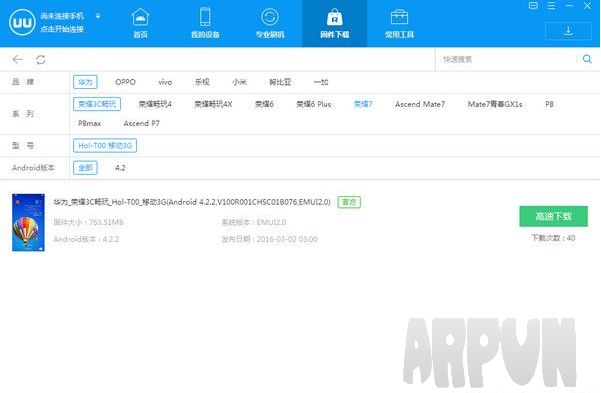Choose the Mate7青春GX1s series
Viewport: 601px width, 393px height.
495,104
